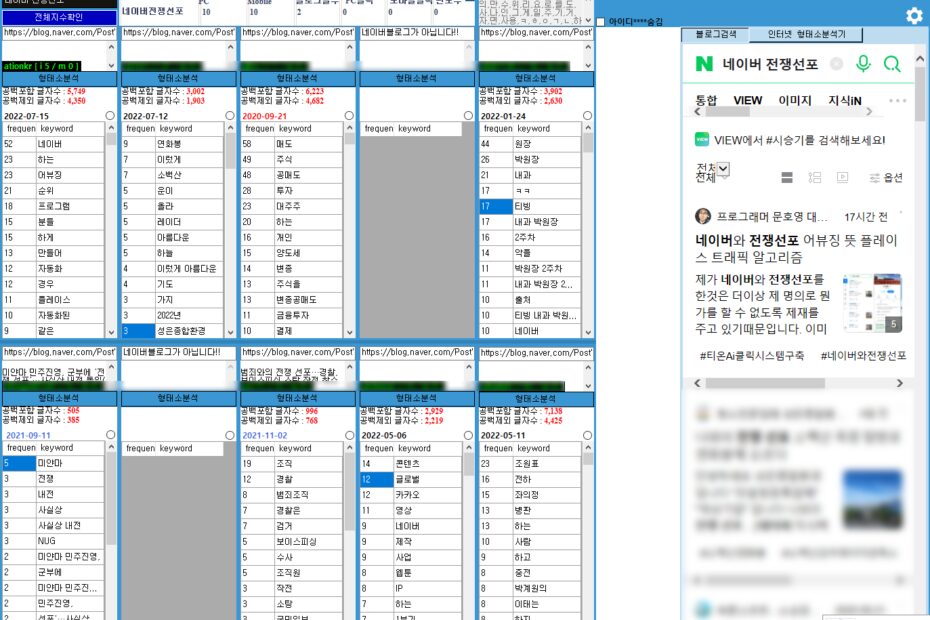Click the URL field above the 2022-07-12 panel

click(x=178, y=33)
